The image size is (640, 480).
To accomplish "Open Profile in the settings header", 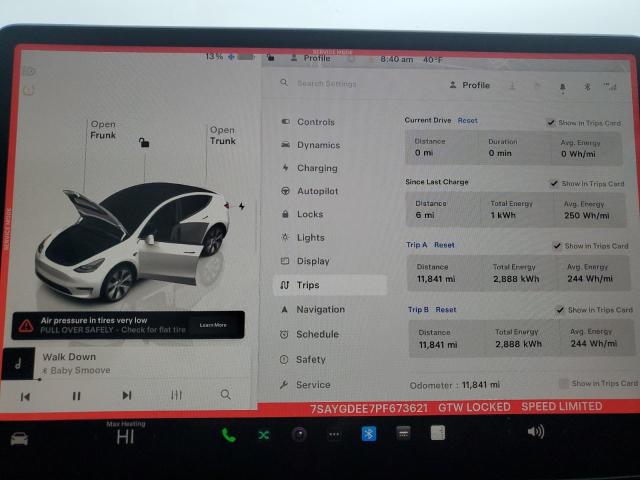I will pos(469,85).
